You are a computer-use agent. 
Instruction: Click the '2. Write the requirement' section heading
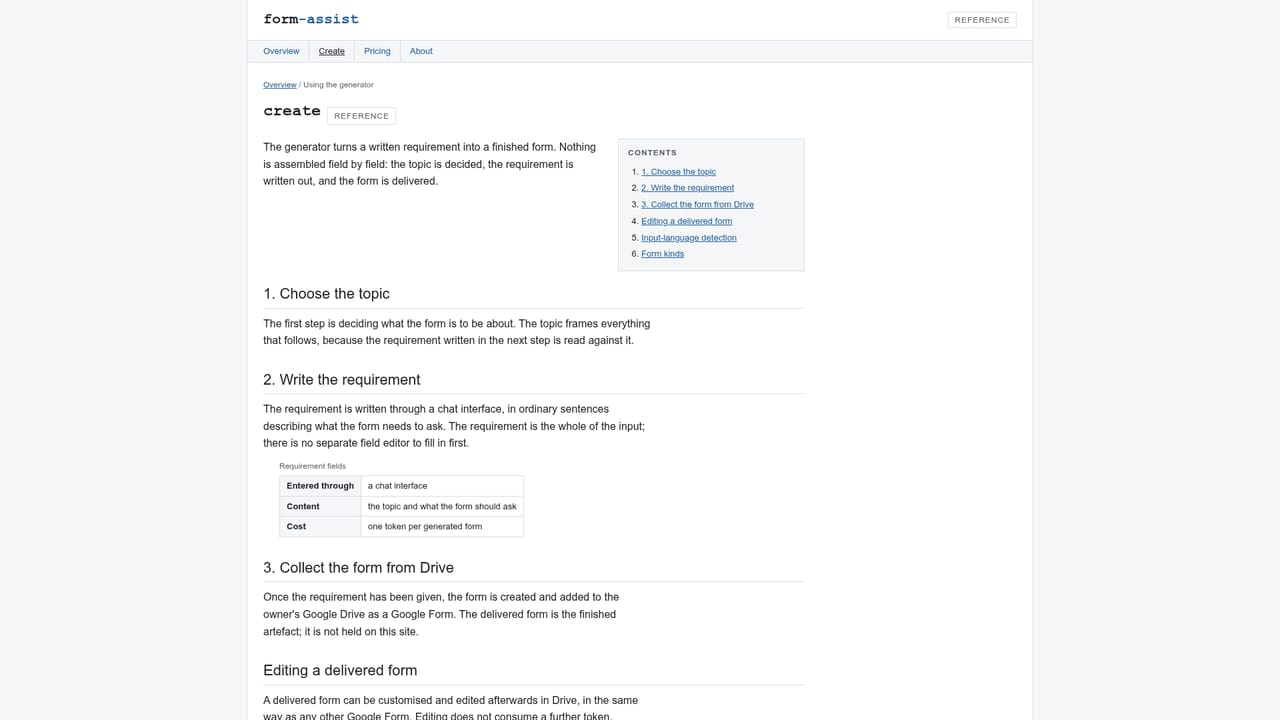pos(342,380)
